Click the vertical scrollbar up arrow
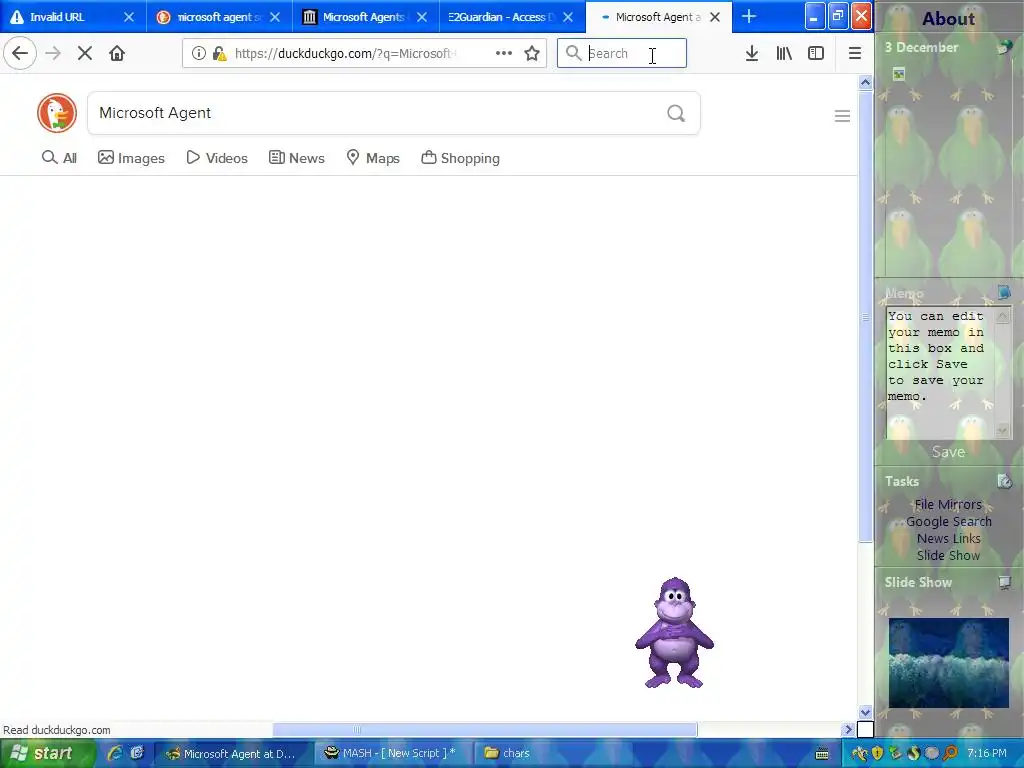 click(865, 82)
